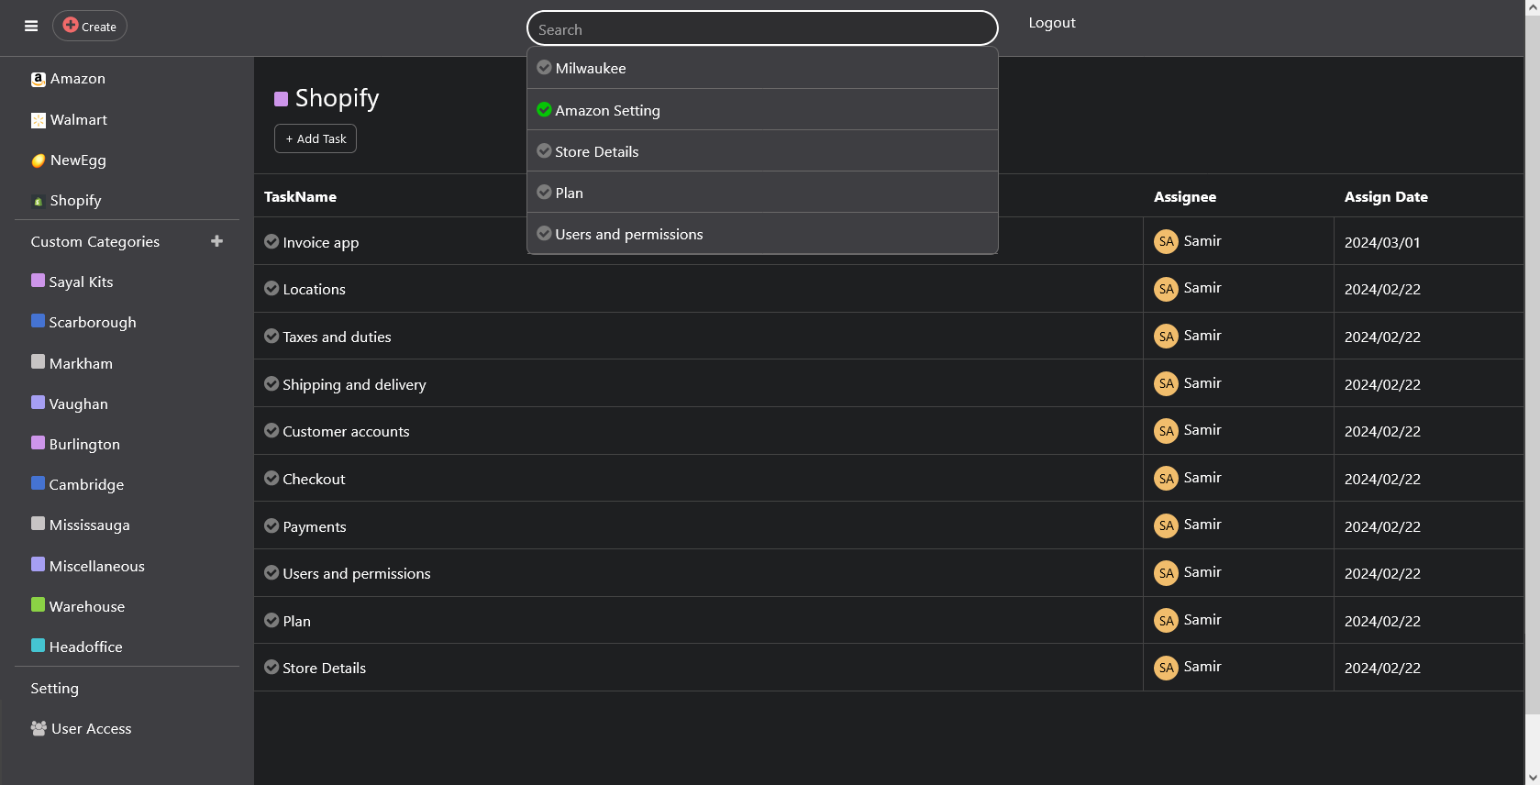Choose Store Details in search dropdown
Image resolution: width=1540 pixels, height=785 pixels.
tap(596, 152)
